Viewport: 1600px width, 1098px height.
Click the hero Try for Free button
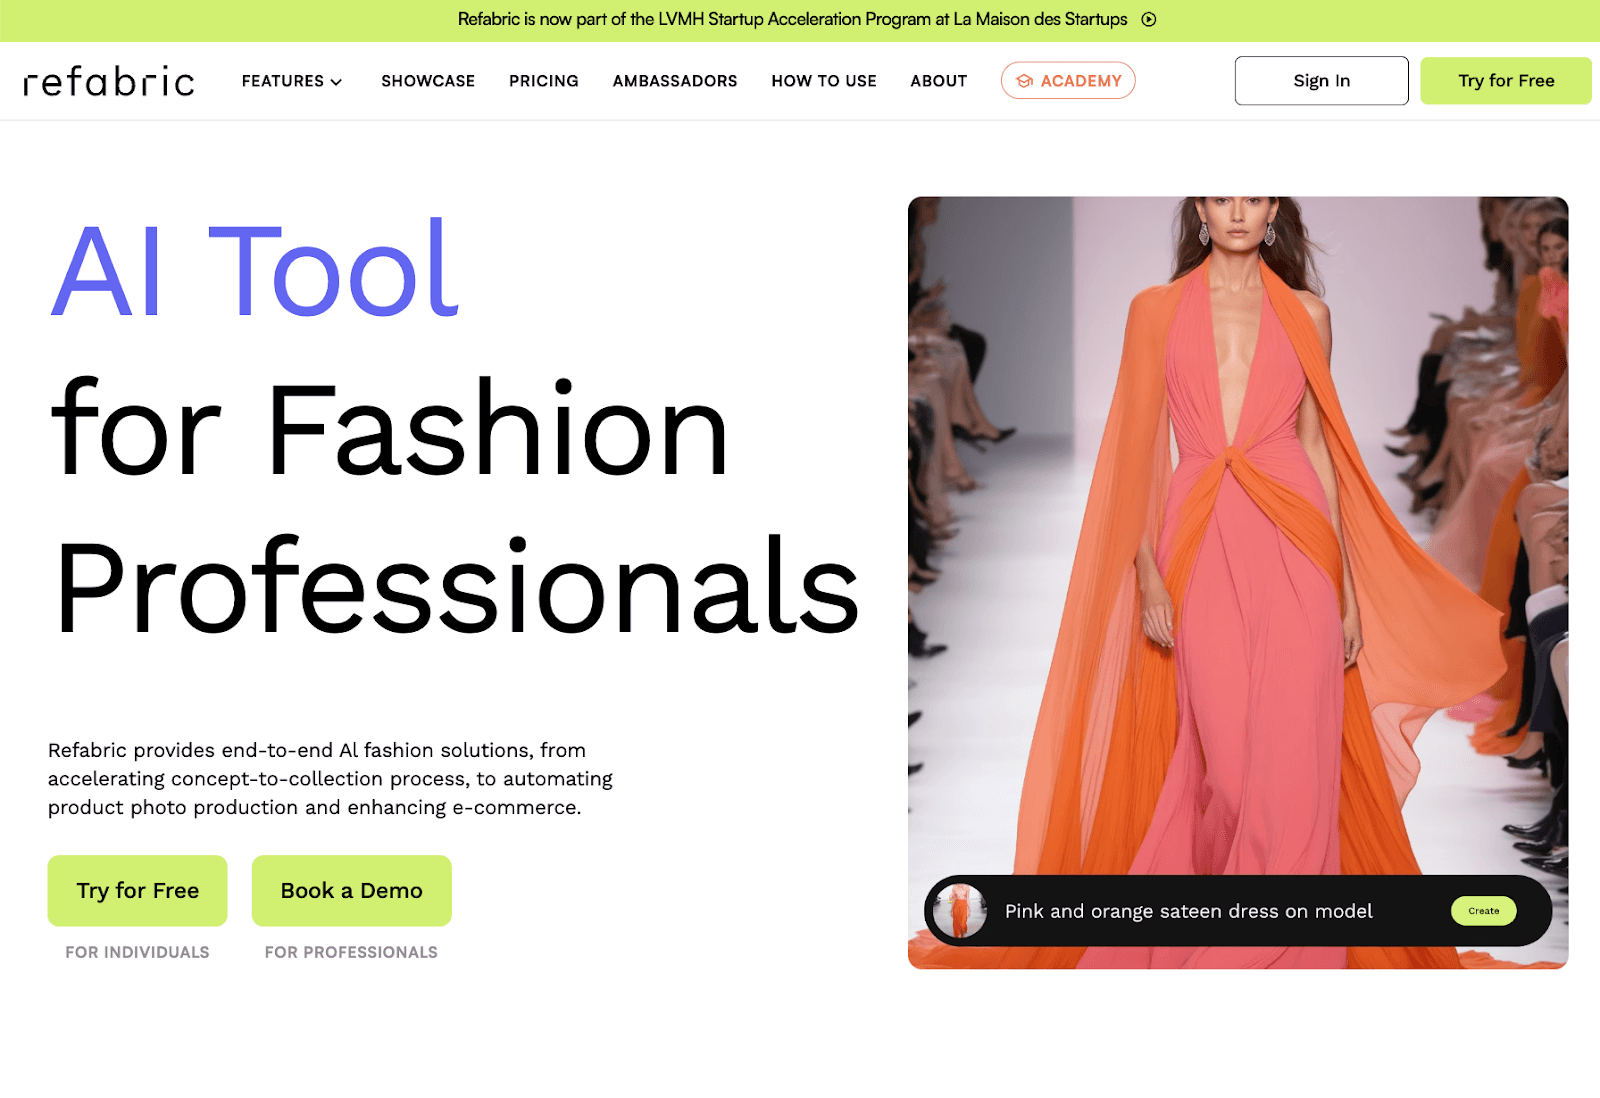(138, 890)
